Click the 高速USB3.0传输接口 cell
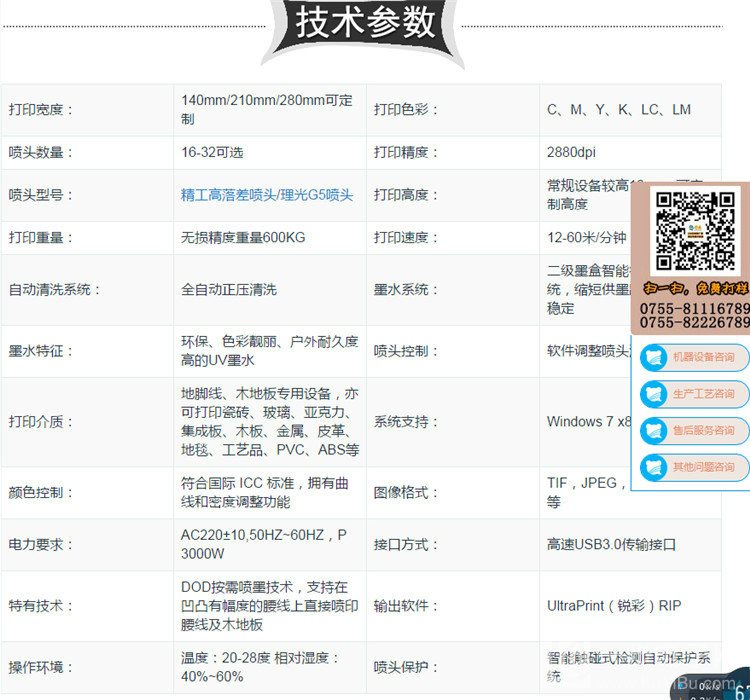 coord(611,545)
